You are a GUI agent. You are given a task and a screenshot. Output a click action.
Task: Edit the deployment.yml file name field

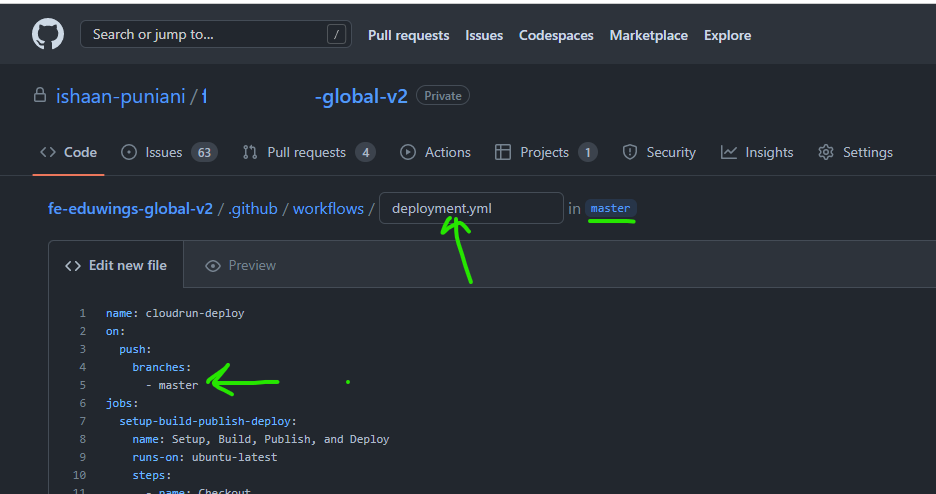[471, 208]
